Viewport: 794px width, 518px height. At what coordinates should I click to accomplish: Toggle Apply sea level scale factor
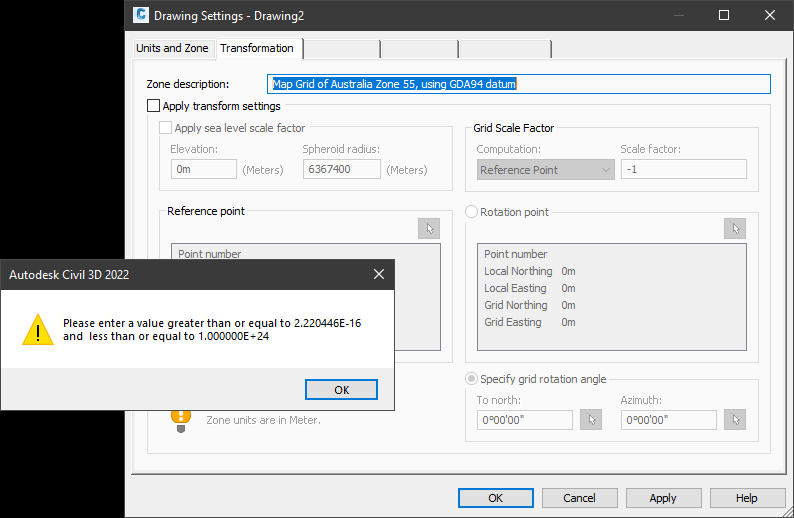pos(166,128)
